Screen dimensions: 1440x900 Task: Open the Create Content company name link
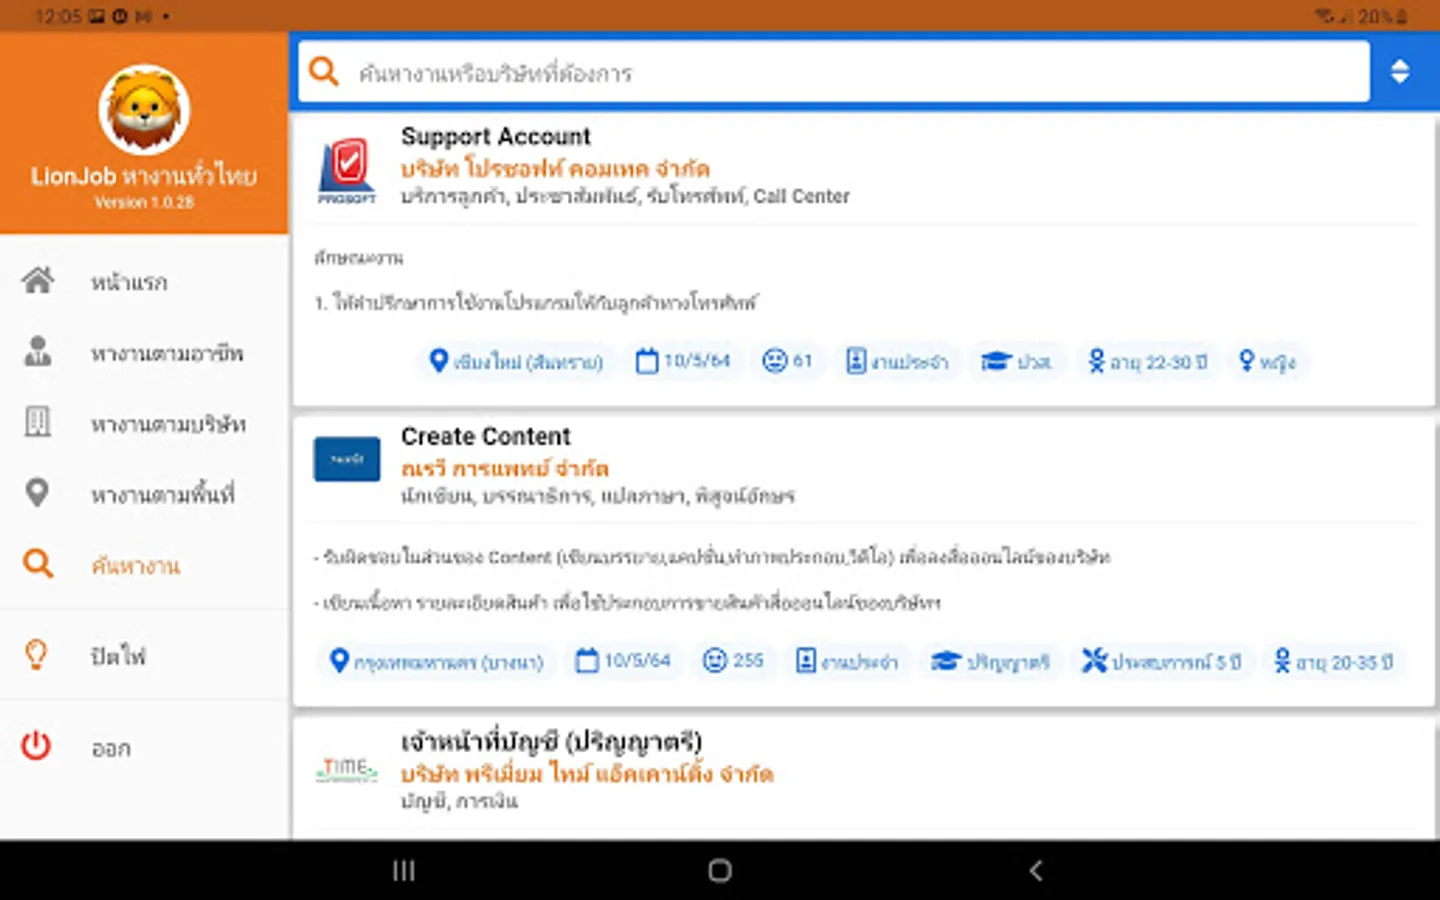tap(505, 468)
